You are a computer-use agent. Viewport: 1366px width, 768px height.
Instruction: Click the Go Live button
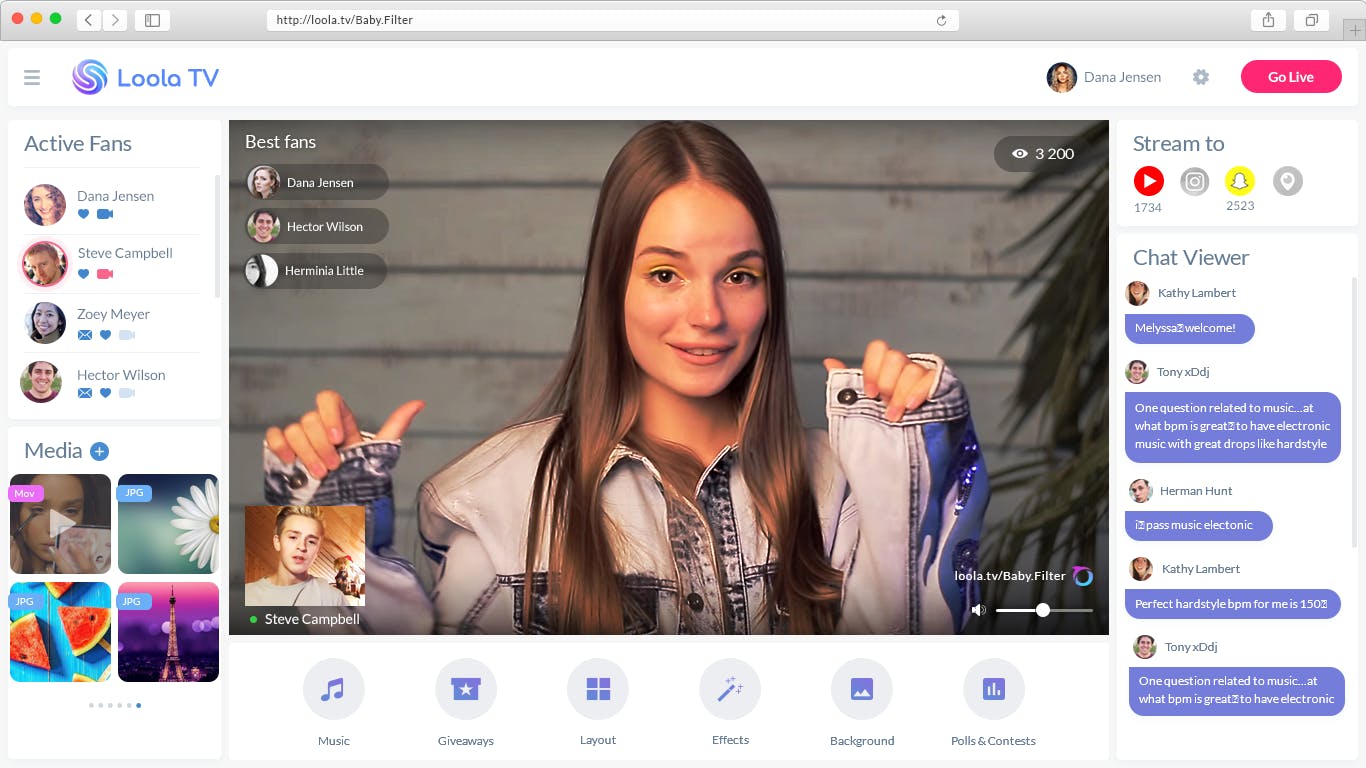pos(1291,77)
